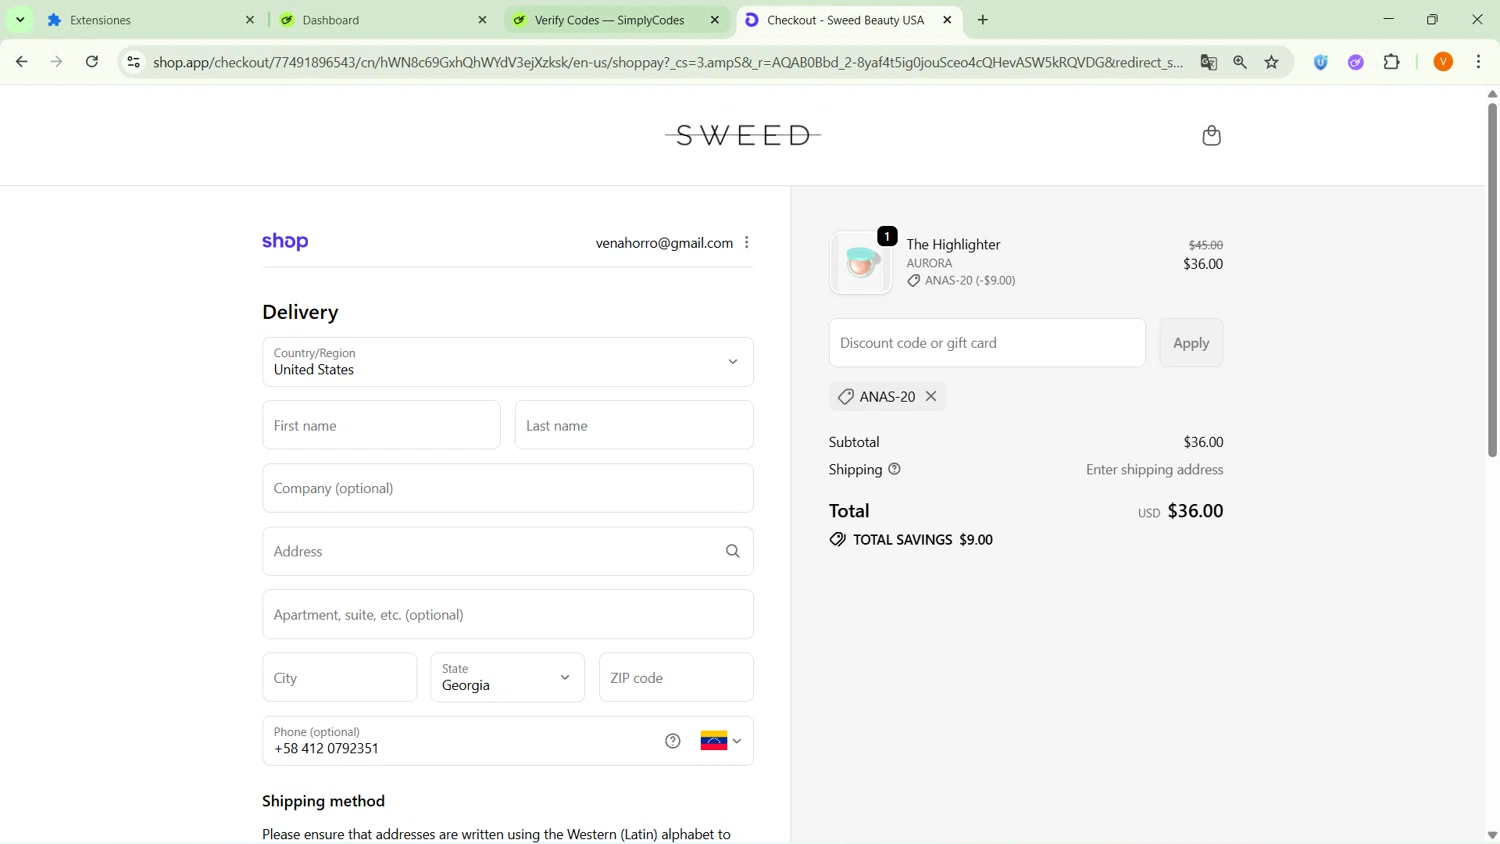Image resolution: width=1500 pixels, height=844 pixels.
Task: Click the ANAS-20 (-$9.00) line discount
Action: point(961,281)
